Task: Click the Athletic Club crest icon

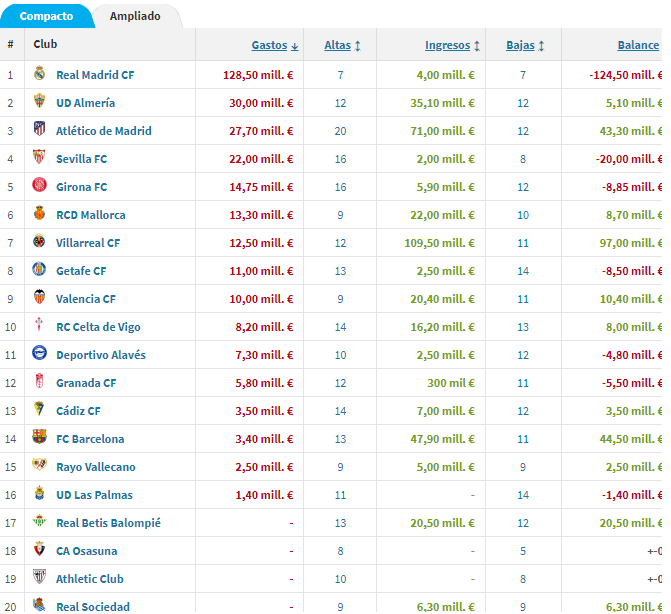Action: coord(39,577)
